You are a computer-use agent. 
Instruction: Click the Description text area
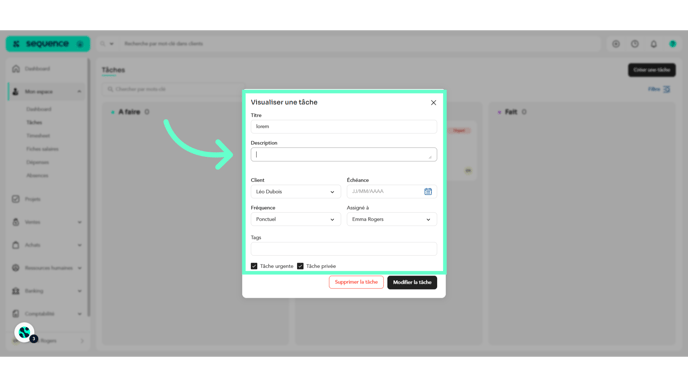coord(344,154)
